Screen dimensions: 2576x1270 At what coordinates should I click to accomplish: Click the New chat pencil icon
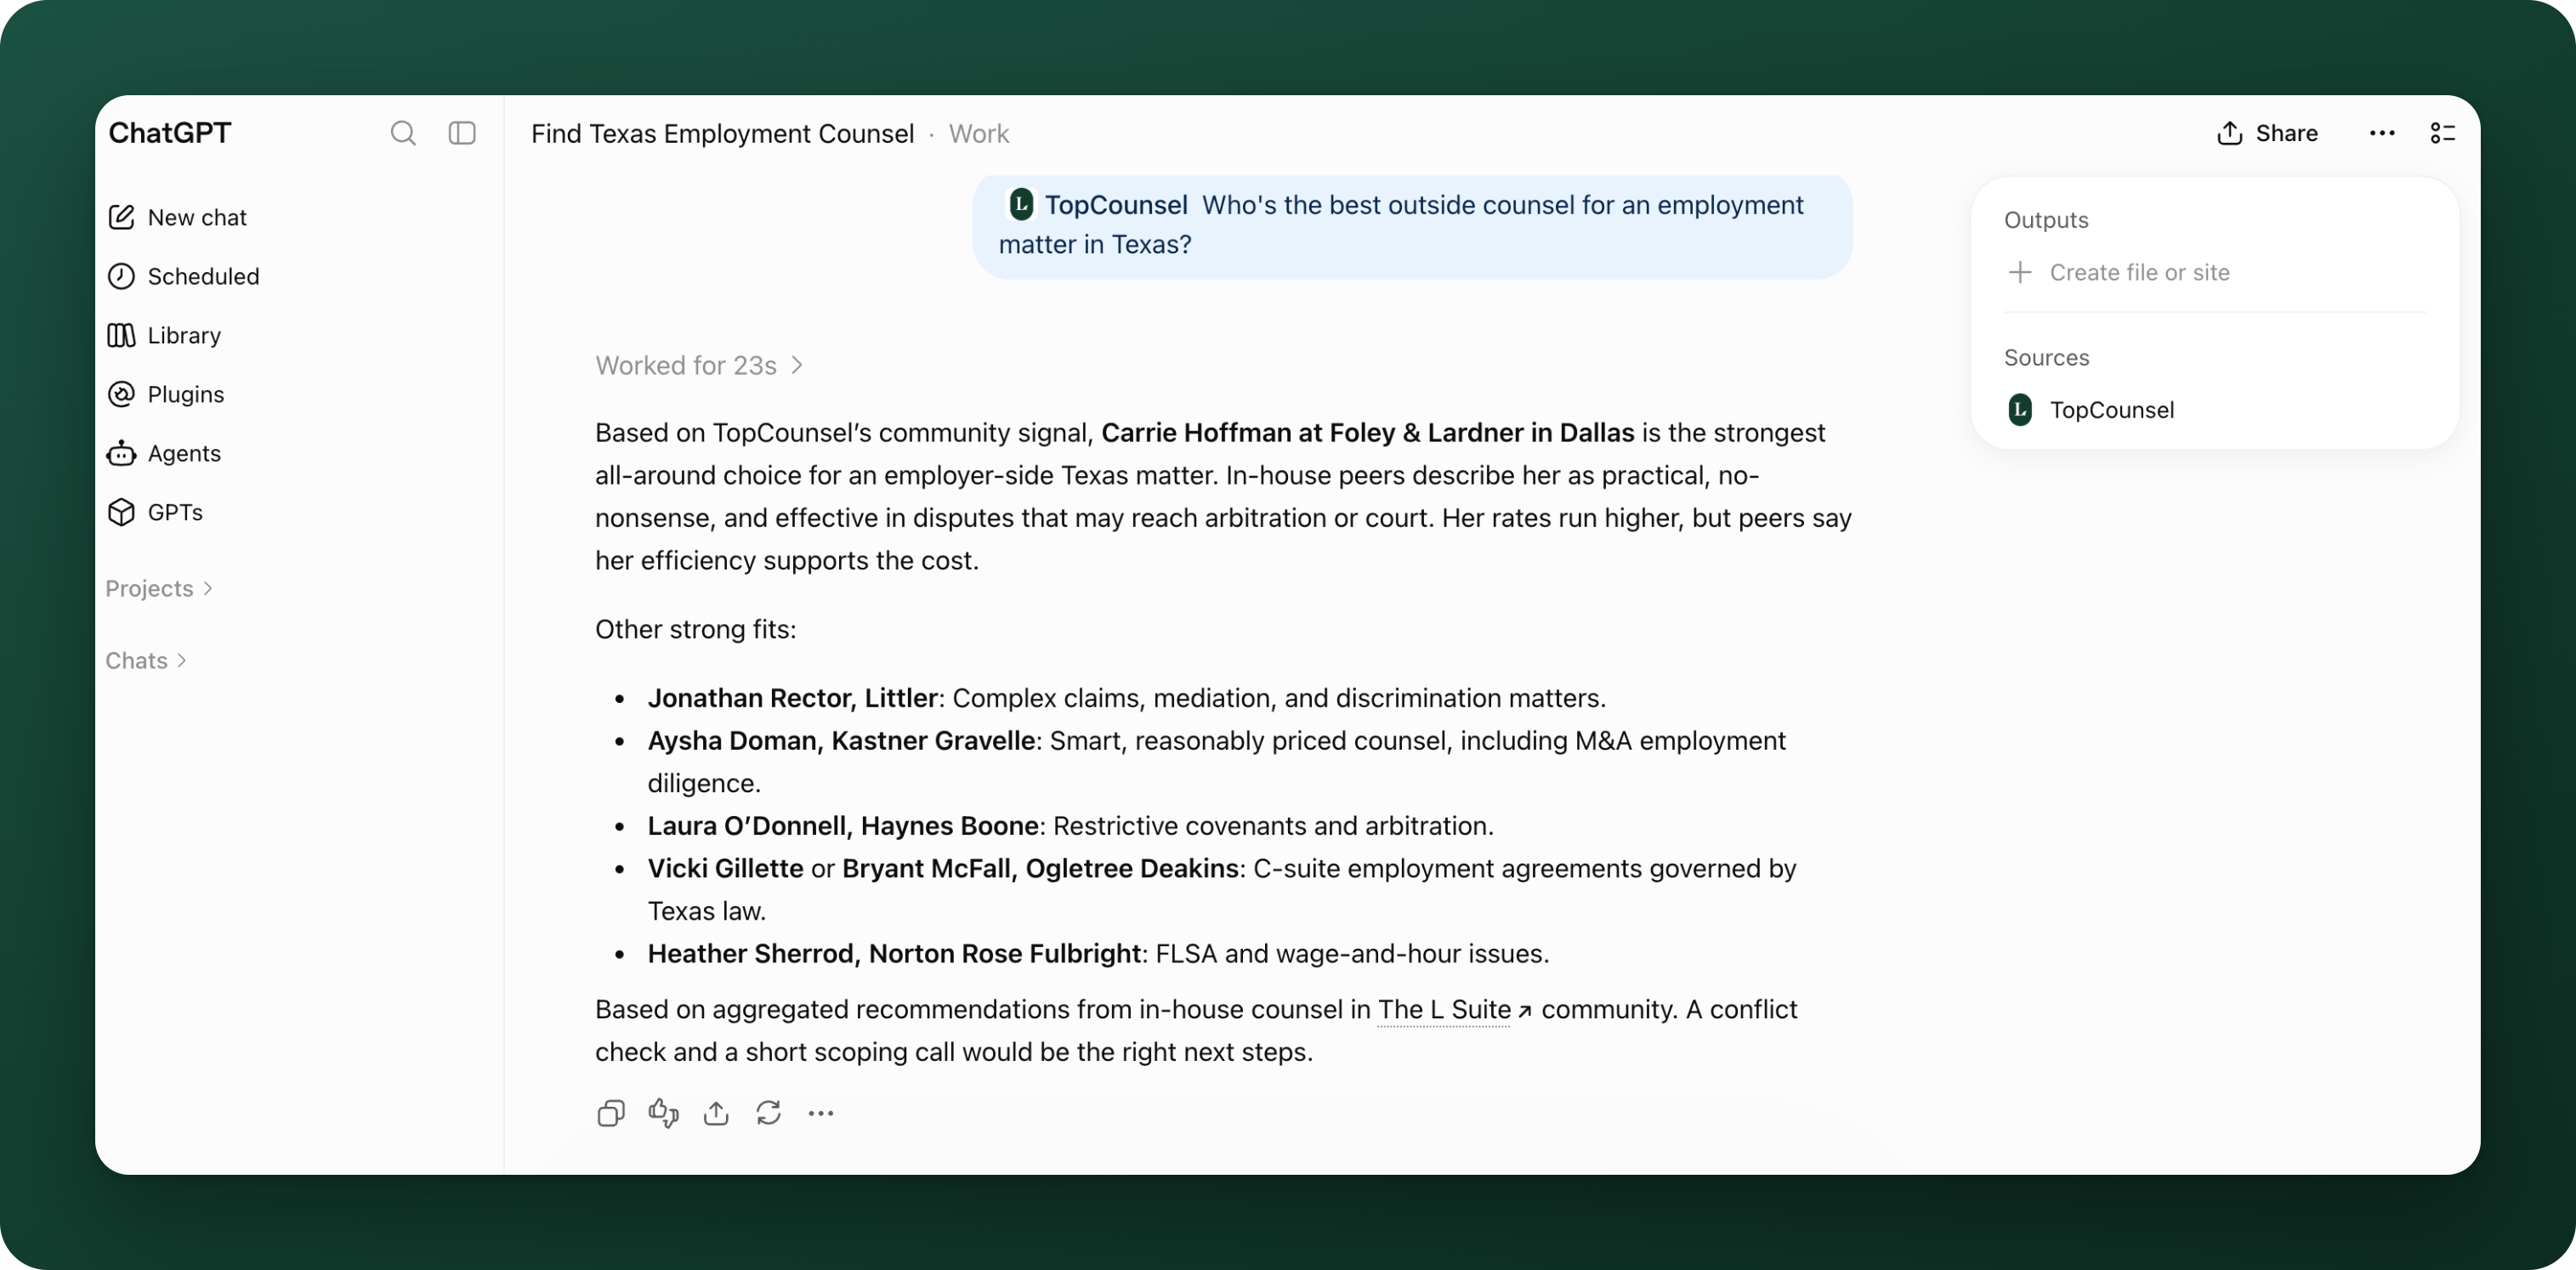coord(121,217)
